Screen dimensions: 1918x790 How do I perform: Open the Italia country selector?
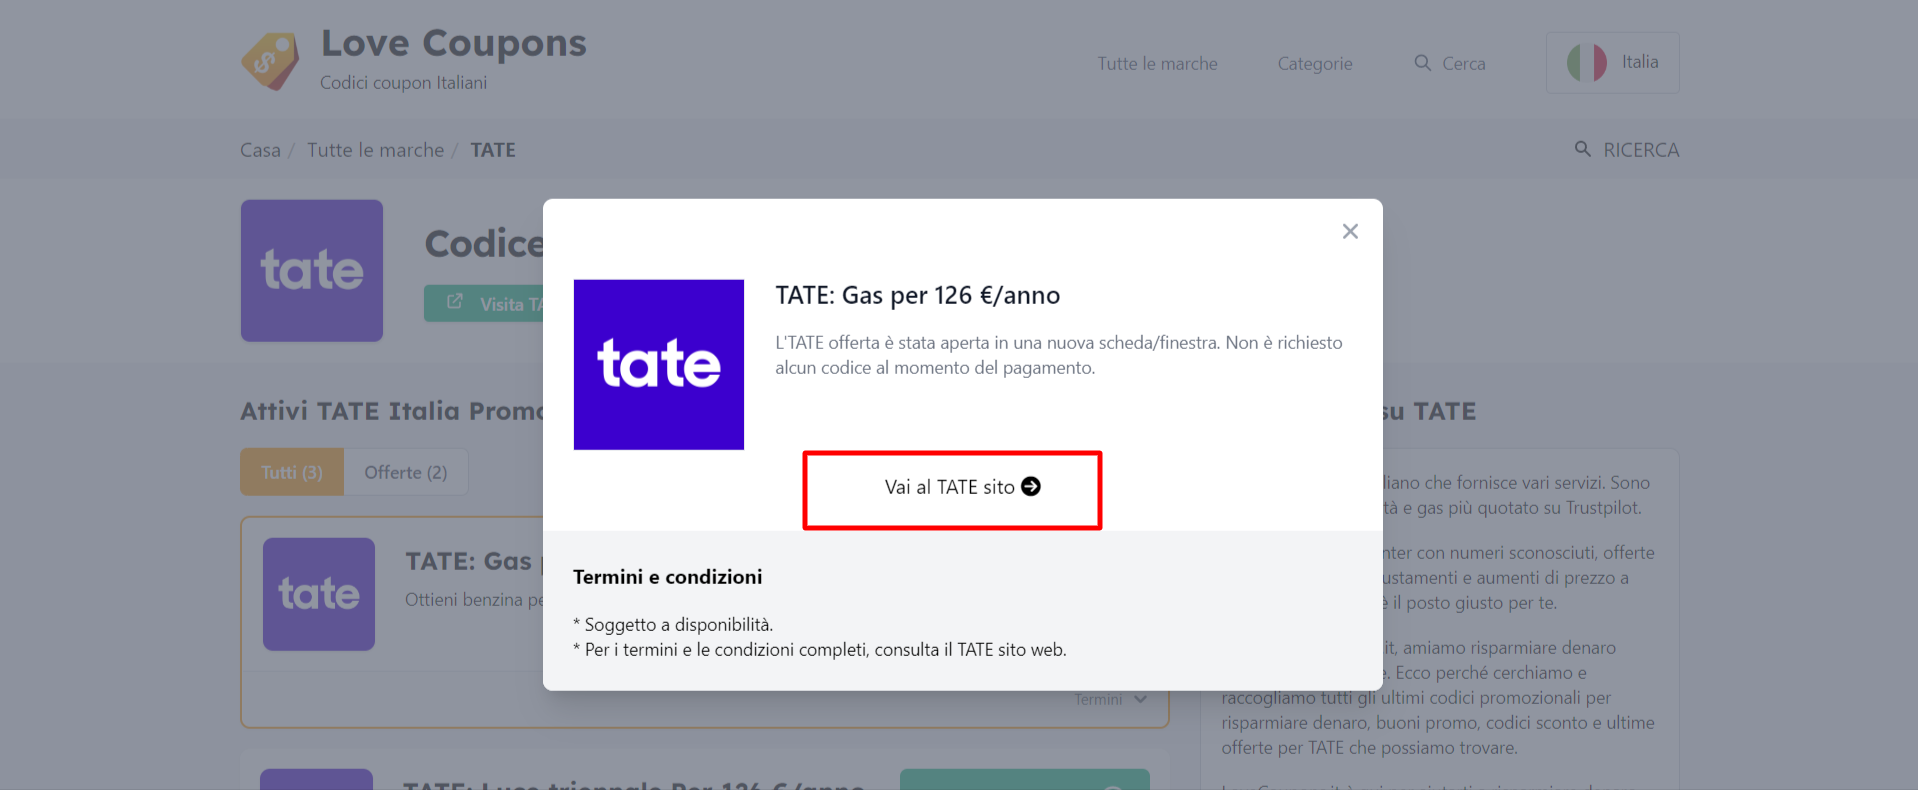[1612, 62]
